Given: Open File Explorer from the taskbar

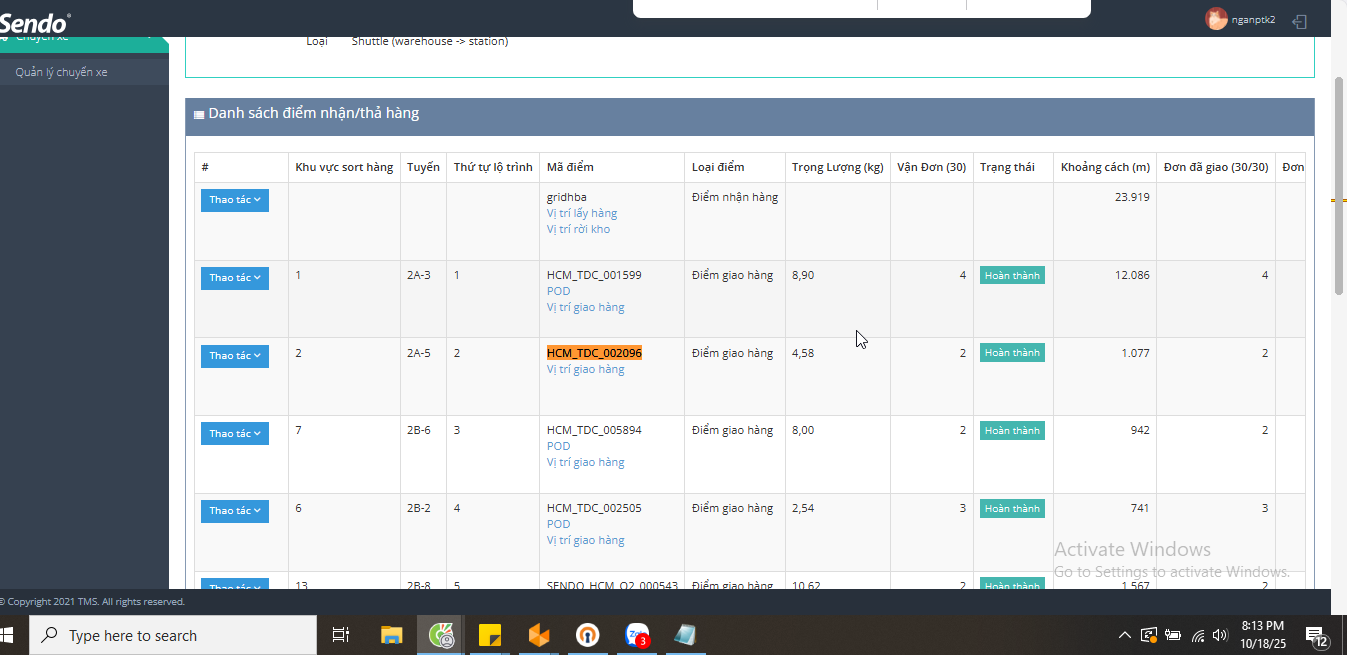Looking at the screenshot, I should (x=391, y=635).
